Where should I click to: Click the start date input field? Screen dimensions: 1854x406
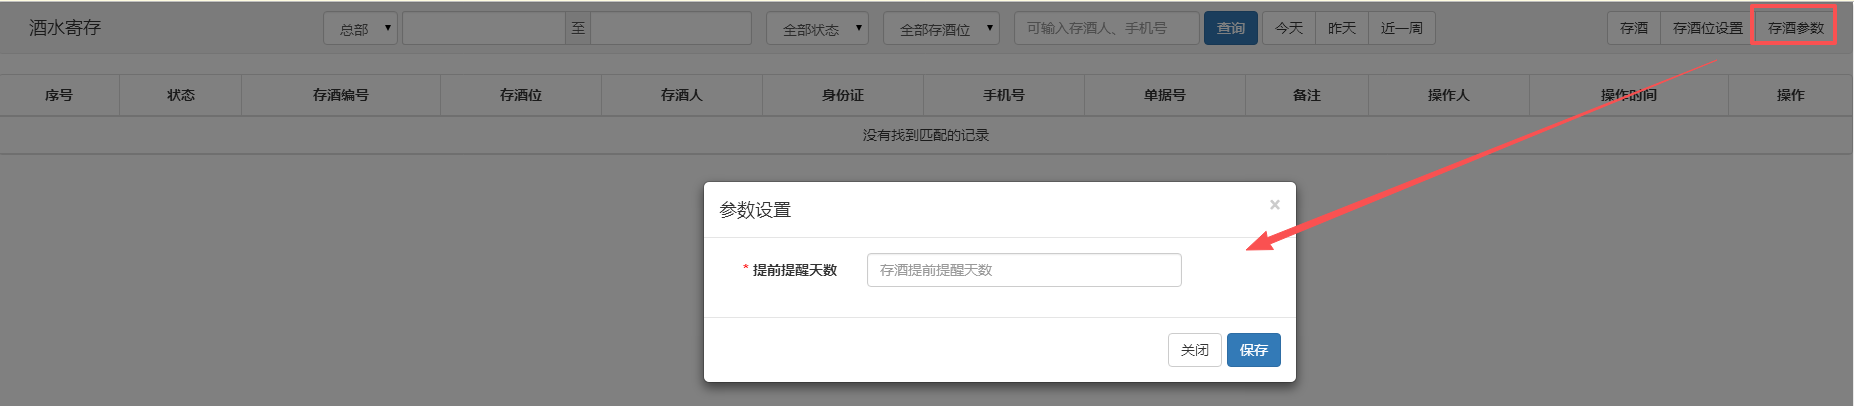click(484, 28)
